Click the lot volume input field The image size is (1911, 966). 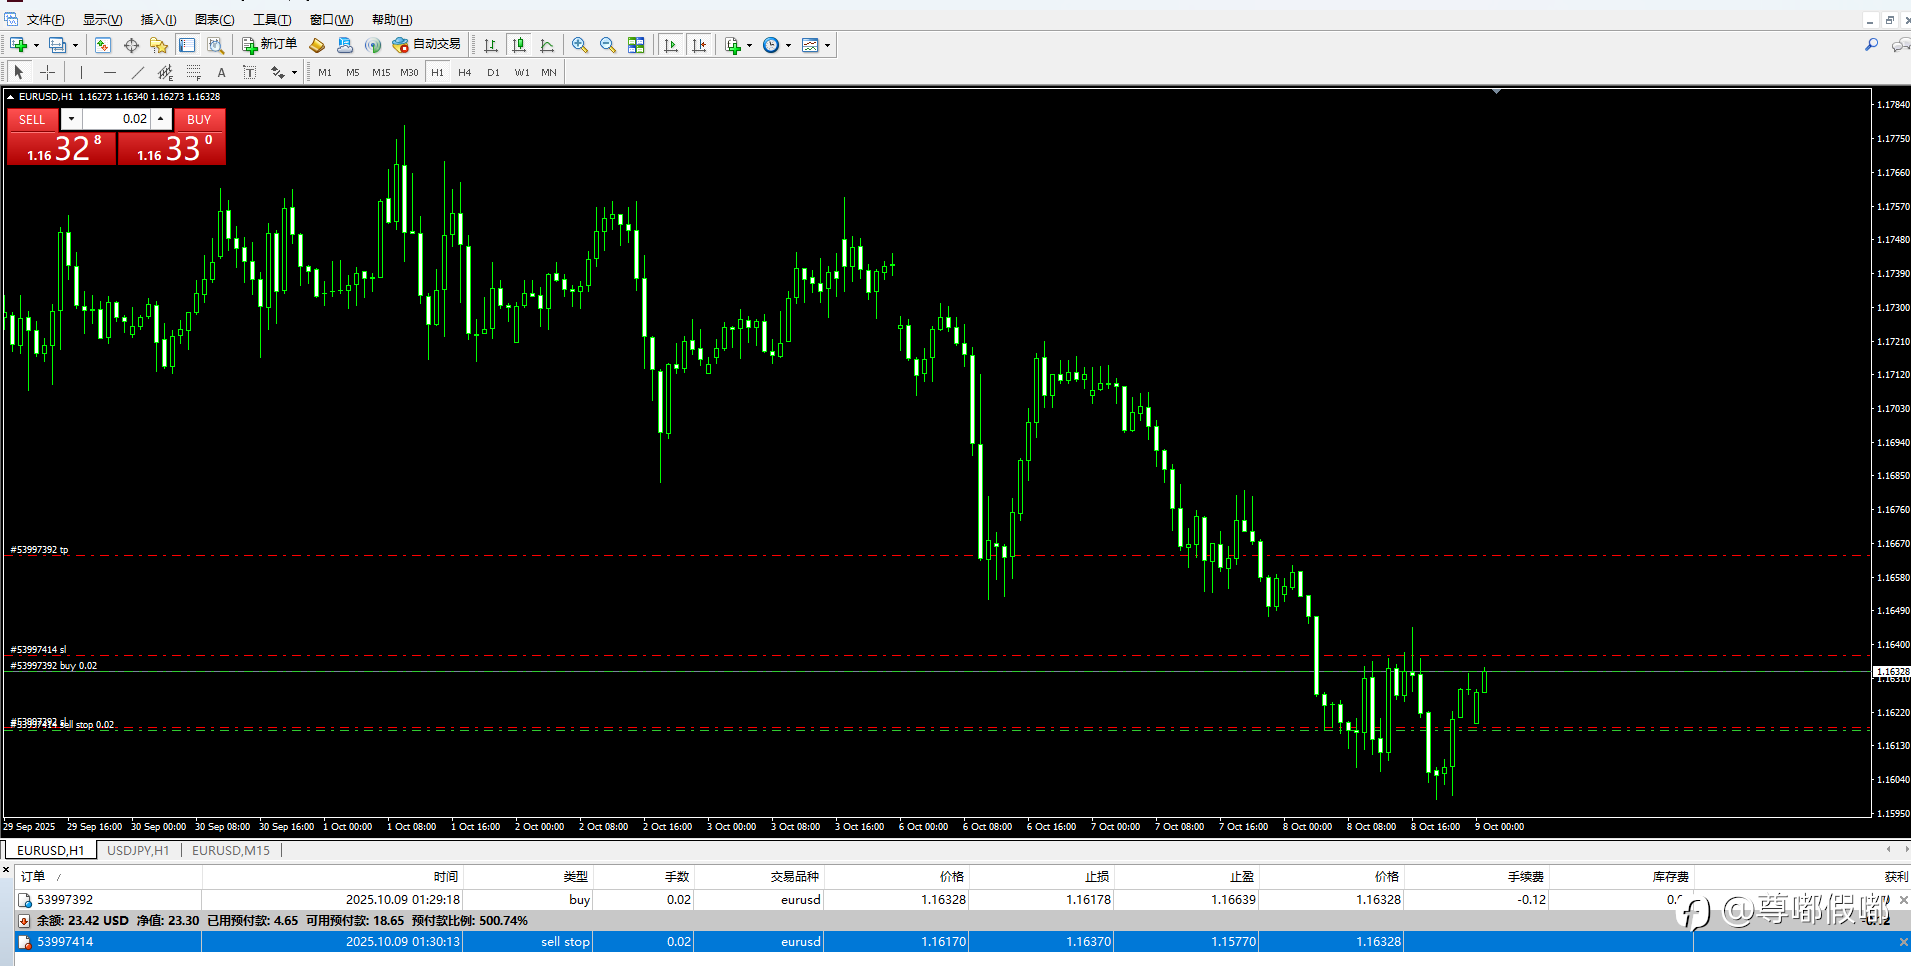[x=116, y=119]
